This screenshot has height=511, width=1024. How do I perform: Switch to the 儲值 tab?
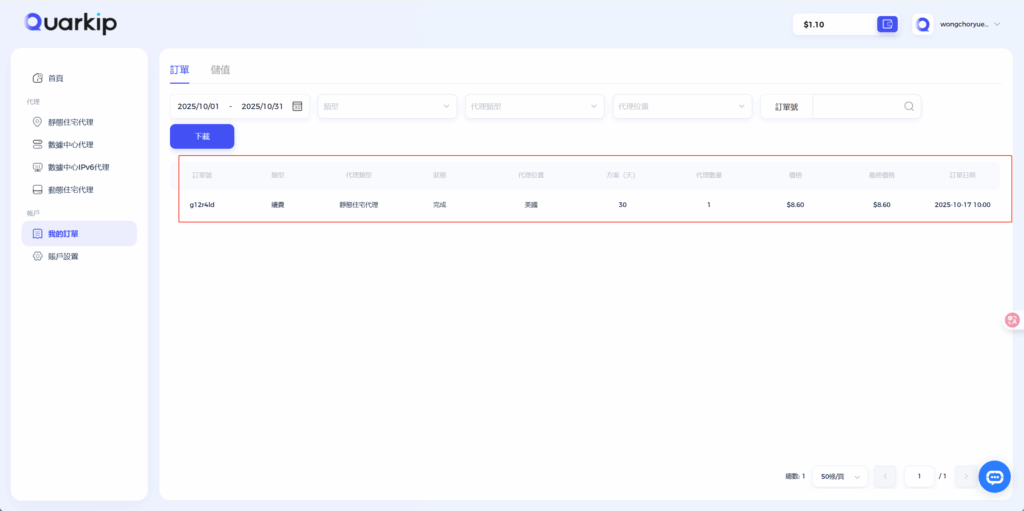[x=220, y=70]
